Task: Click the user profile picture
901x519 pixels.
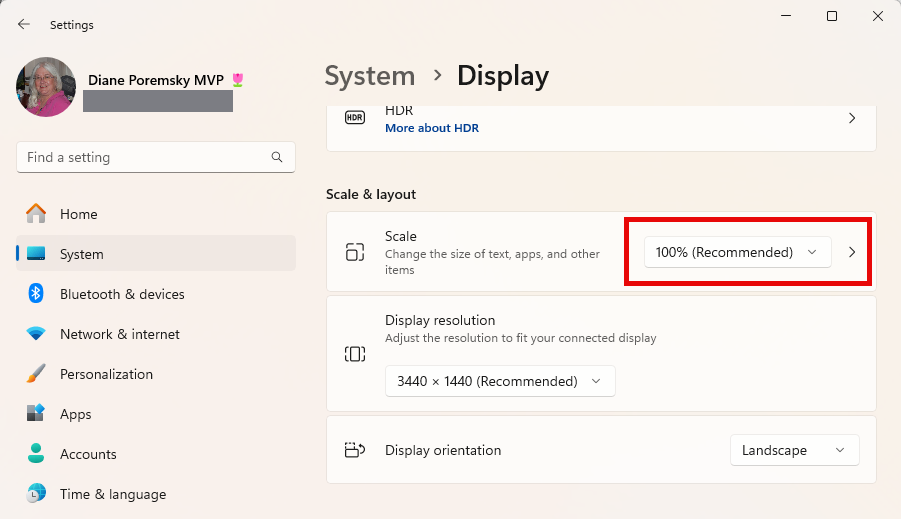Action: 46,87
